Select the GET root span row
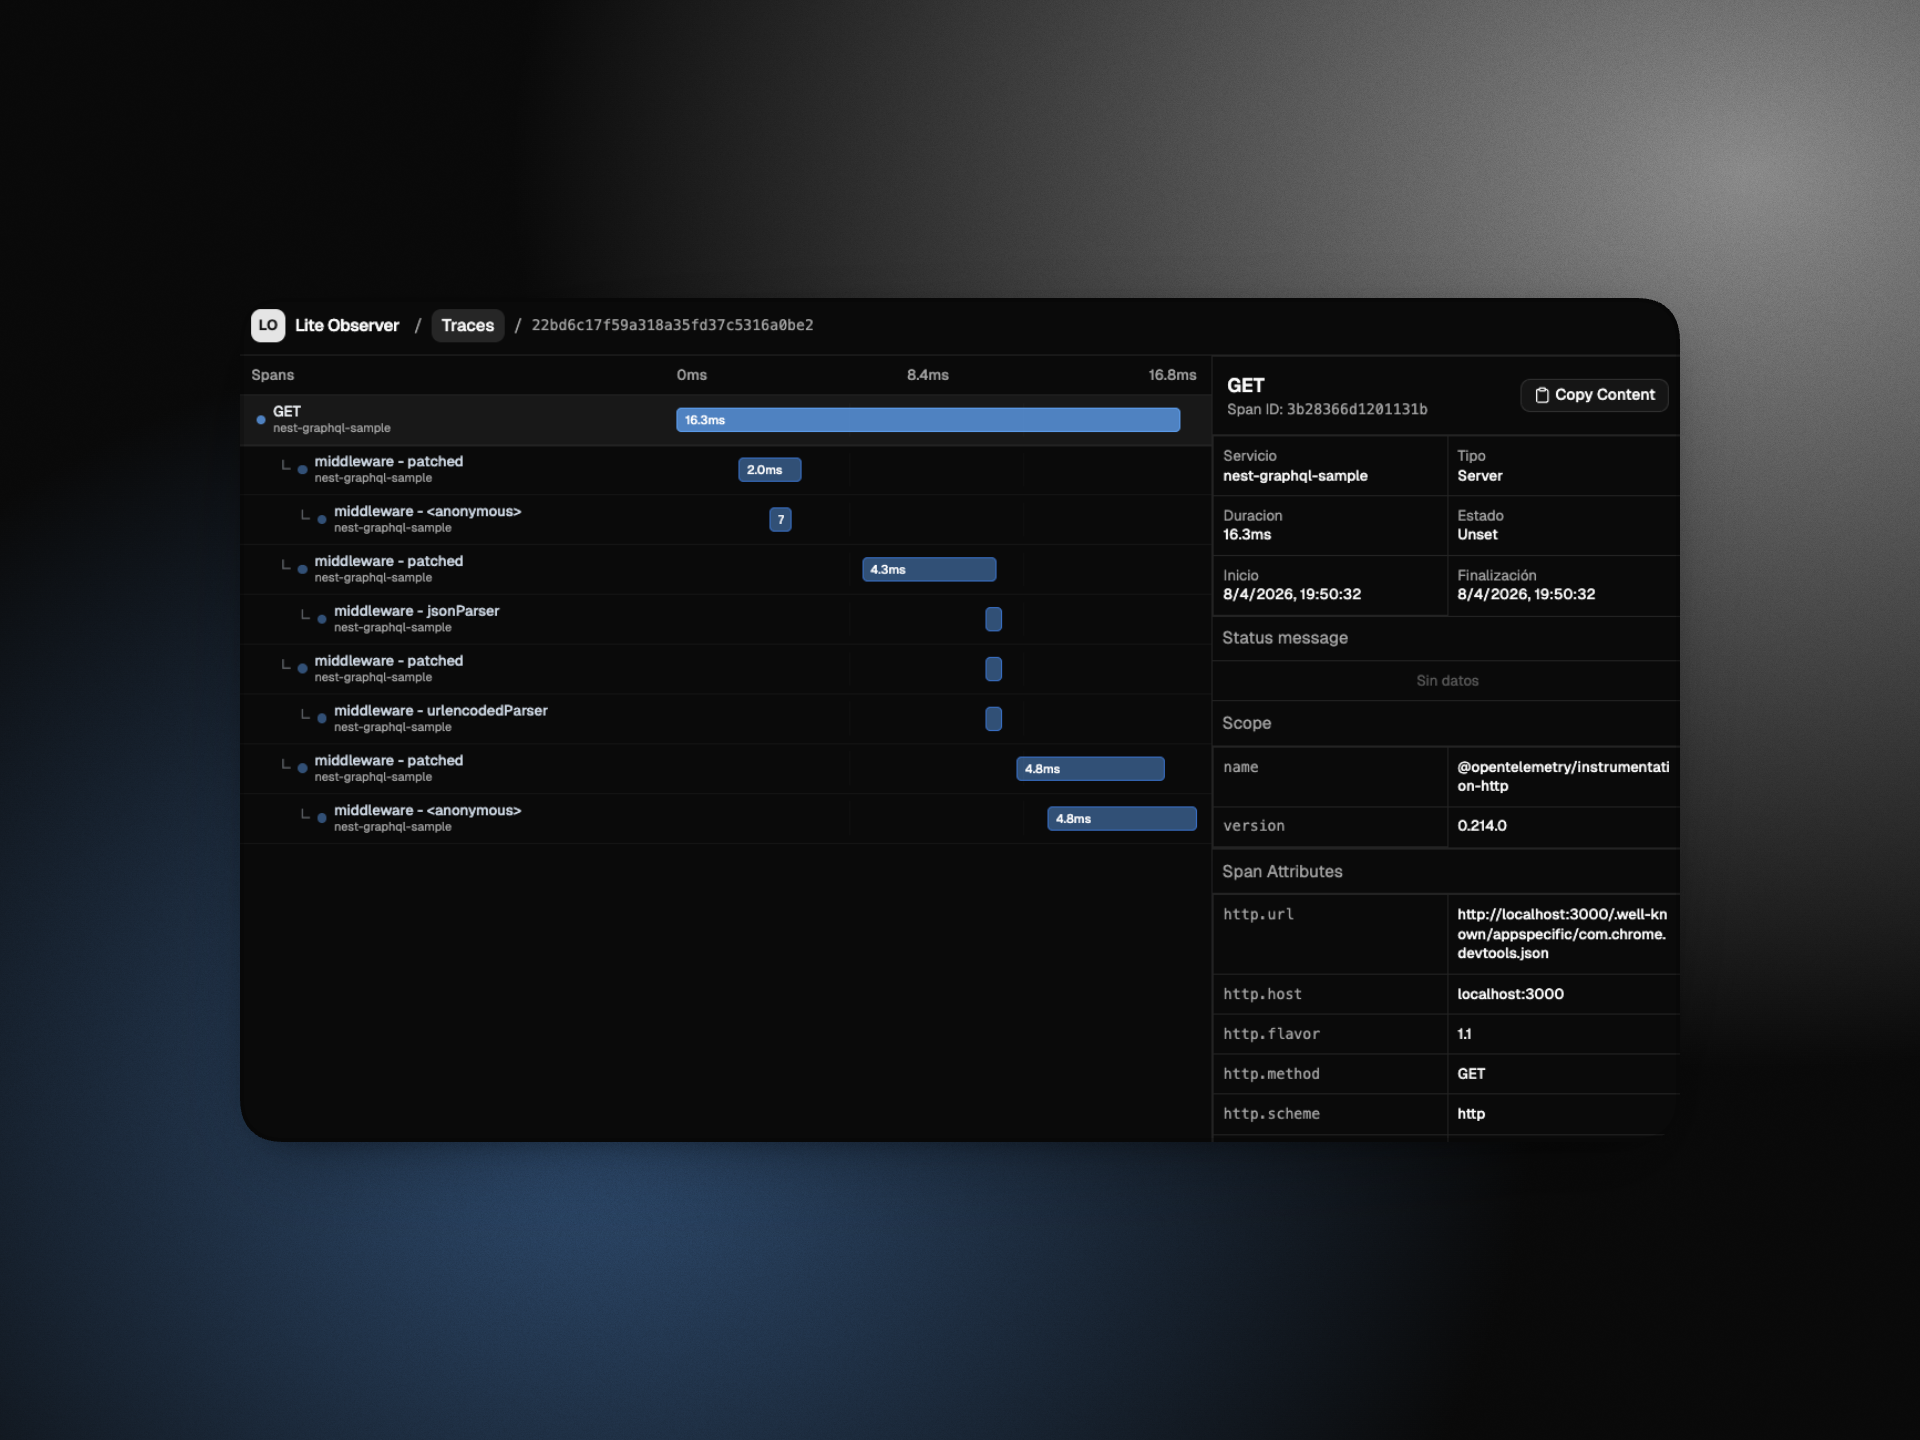 pyautogui.click(x=725, y=420)
